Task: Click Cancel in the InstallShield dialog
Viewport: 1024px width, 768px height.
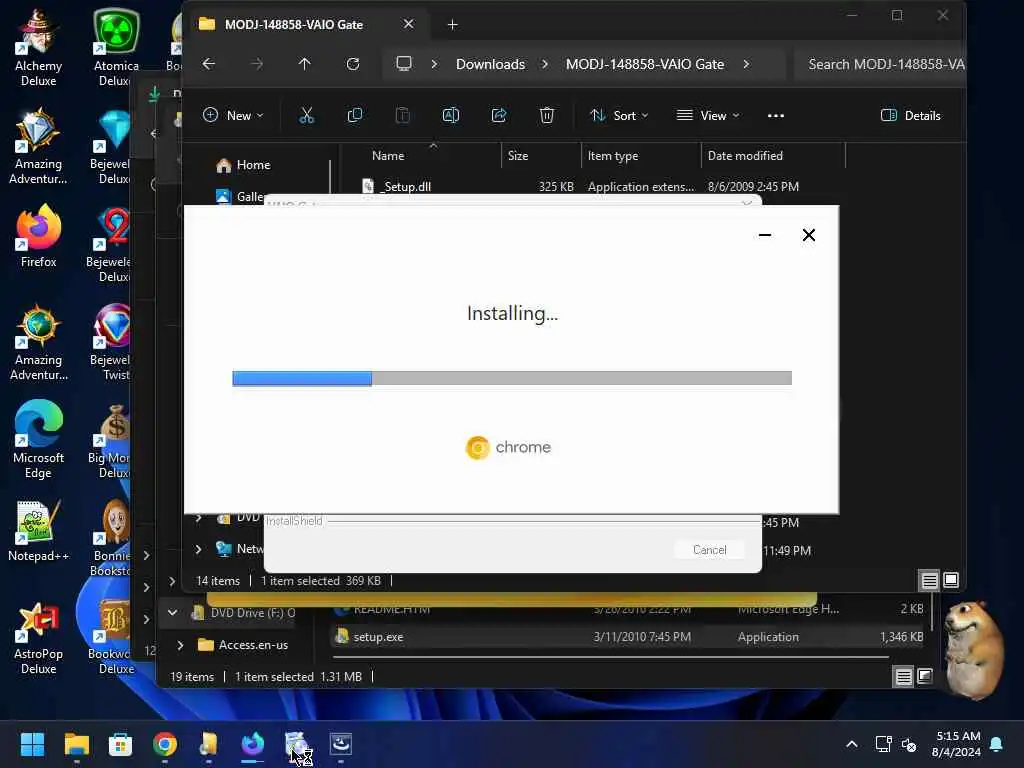Action: [709, 550]
